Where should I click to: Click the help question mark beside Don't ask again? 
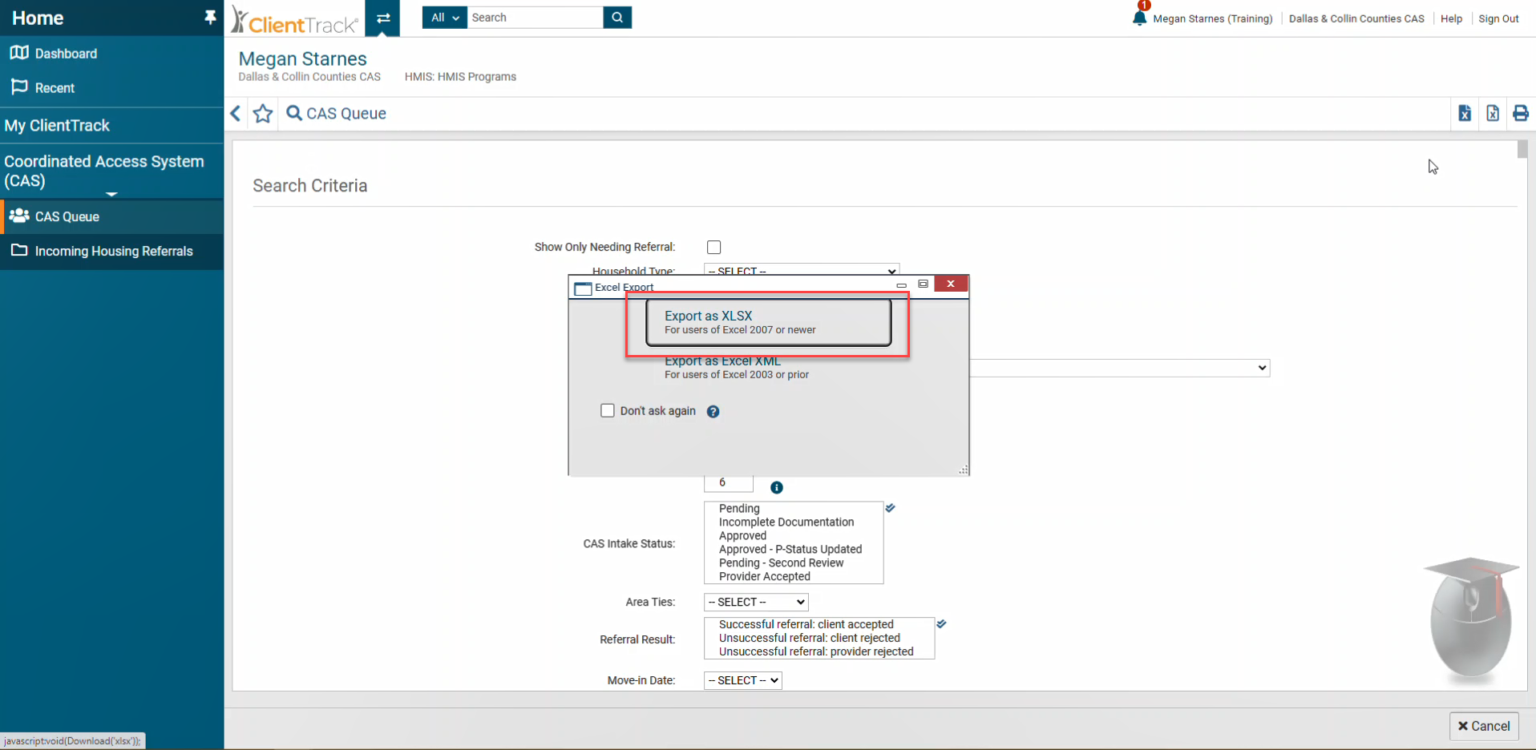coord(712,411)
